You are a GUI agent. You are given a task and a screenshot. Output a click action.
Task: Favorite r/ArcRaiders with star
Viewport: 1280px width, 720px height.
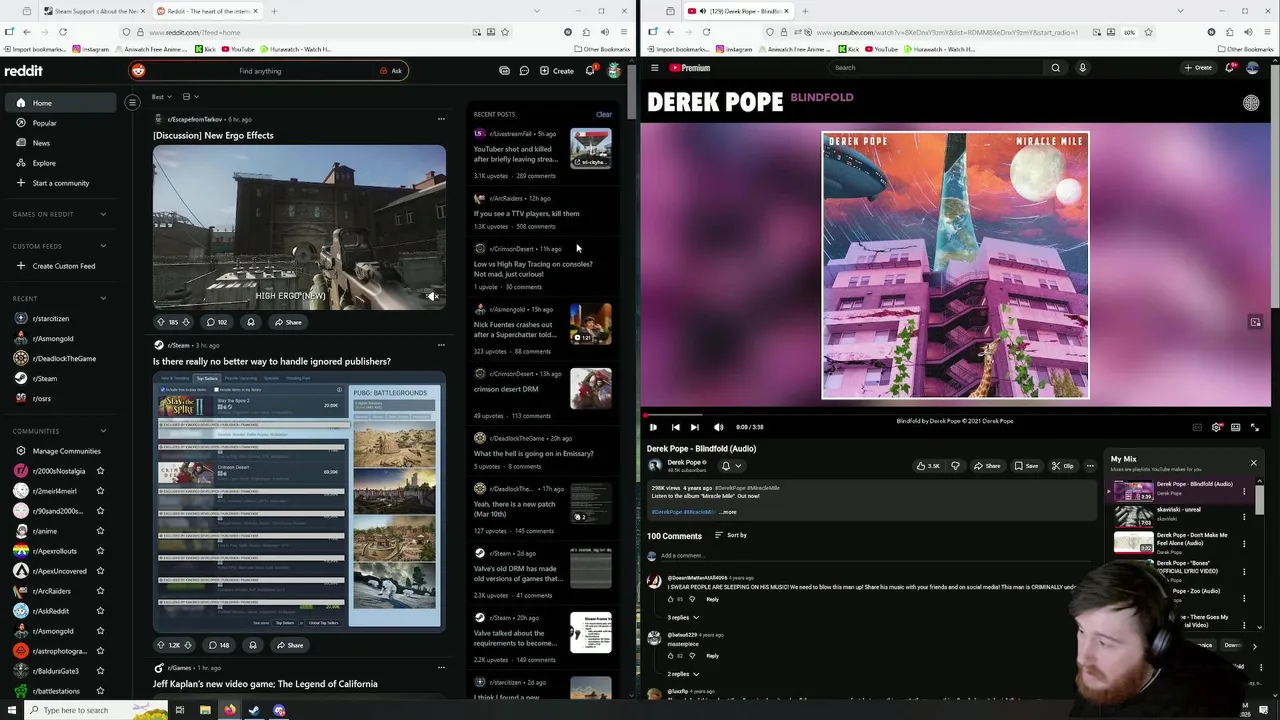(x=100, y=591)
